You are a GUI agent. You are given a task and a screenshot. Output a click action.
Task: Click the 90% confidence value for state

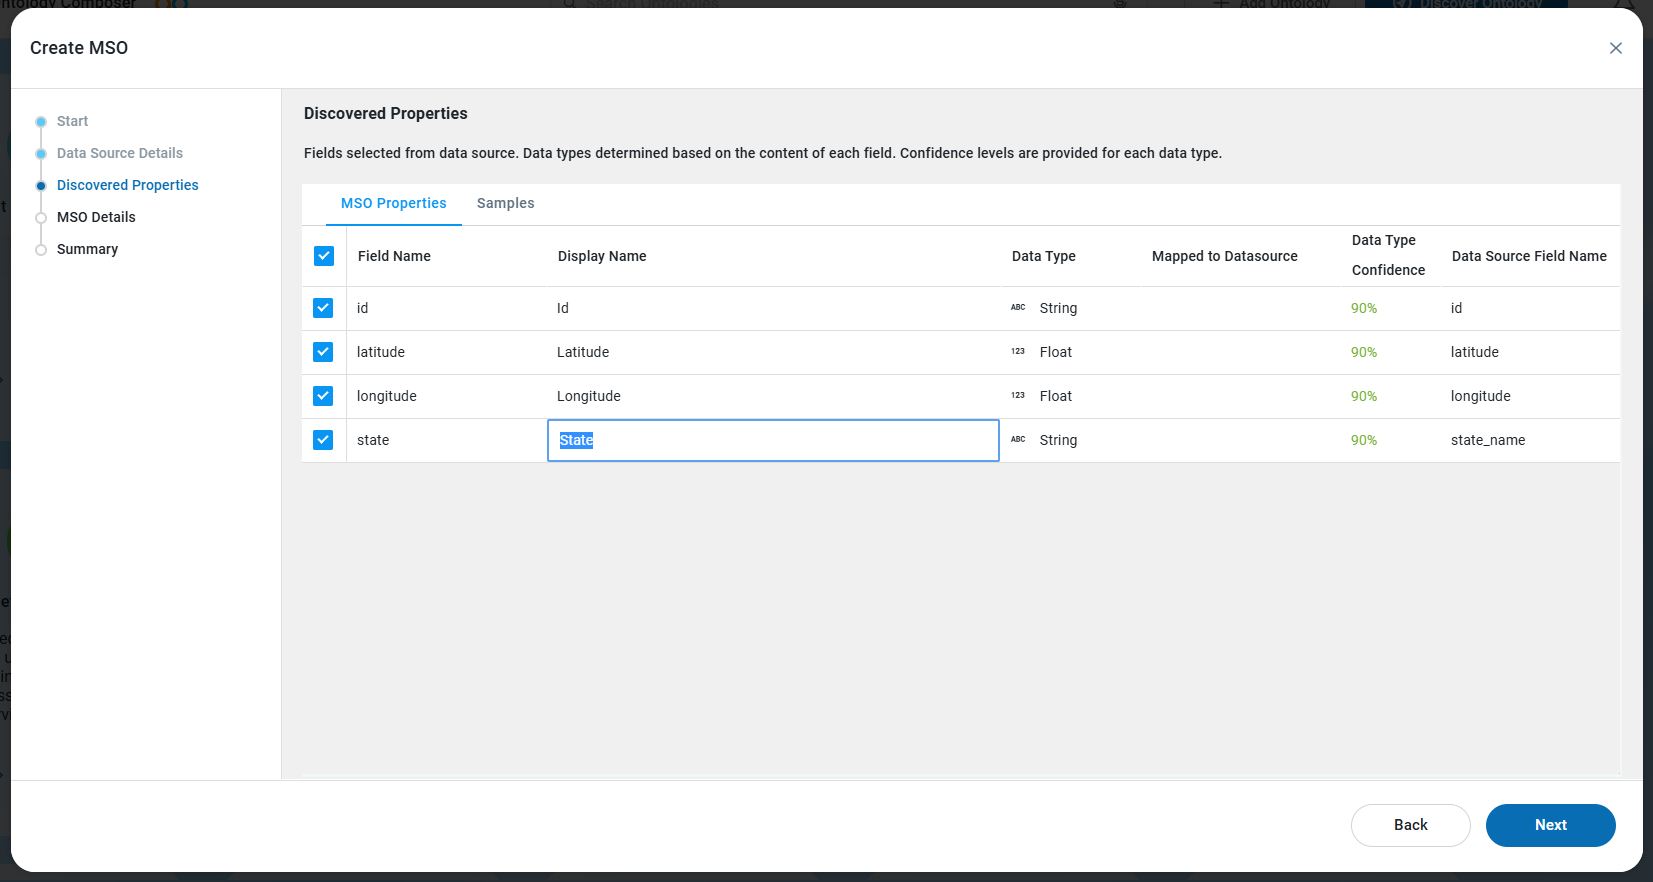tap(1364, 440)
